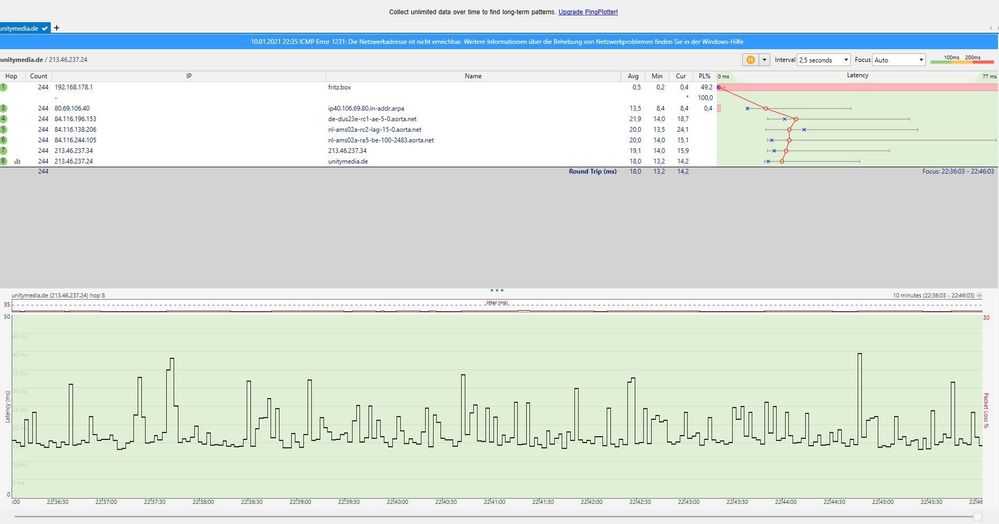Image resolution: width=999 pixels, height=524 pixels.
Task: Expand the Focus Auto combo box
Action: pyautogui.click(x=898, y=60)
